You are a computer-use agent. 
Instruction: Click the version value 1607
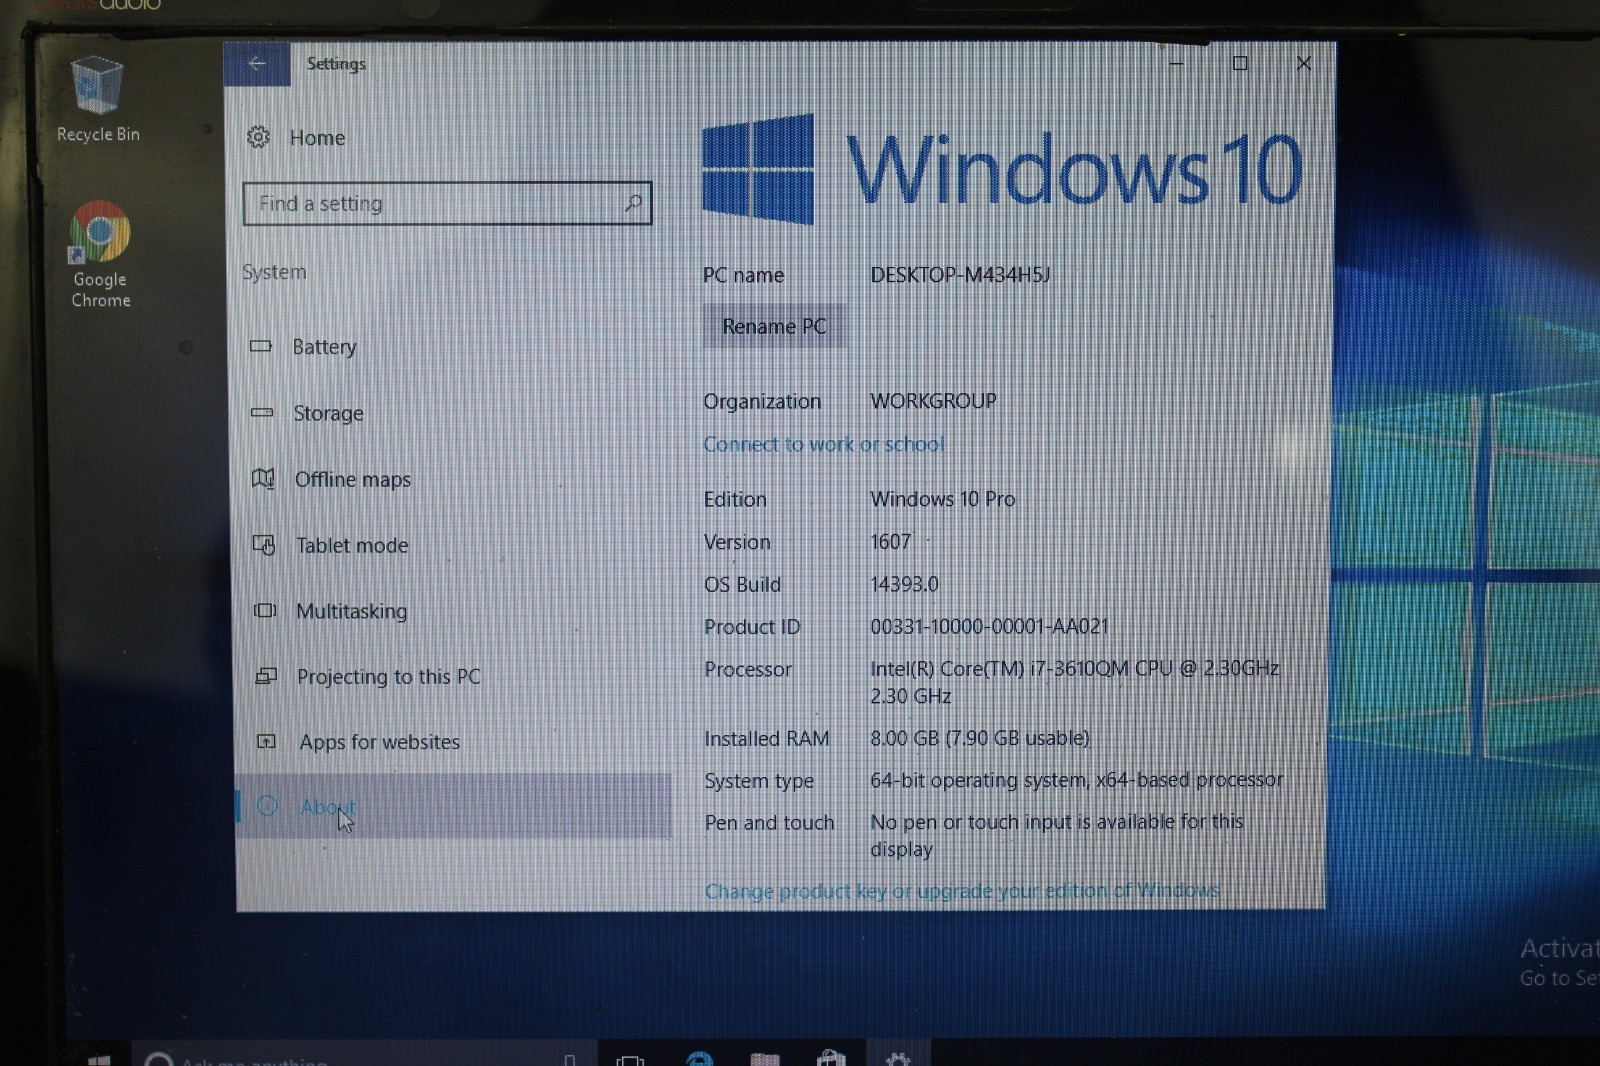[890, 542]
